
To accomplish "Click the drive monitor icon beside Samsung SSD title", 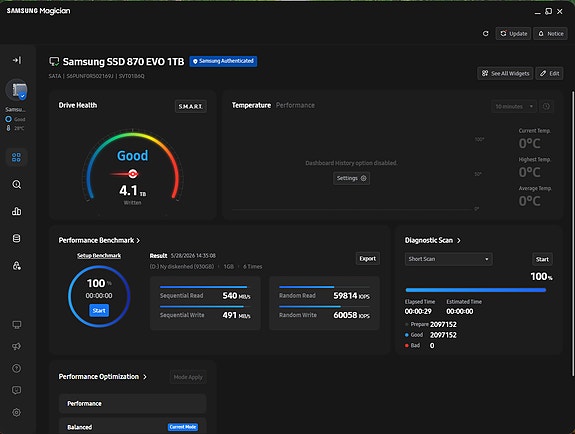I will click(x=54, y=62).
